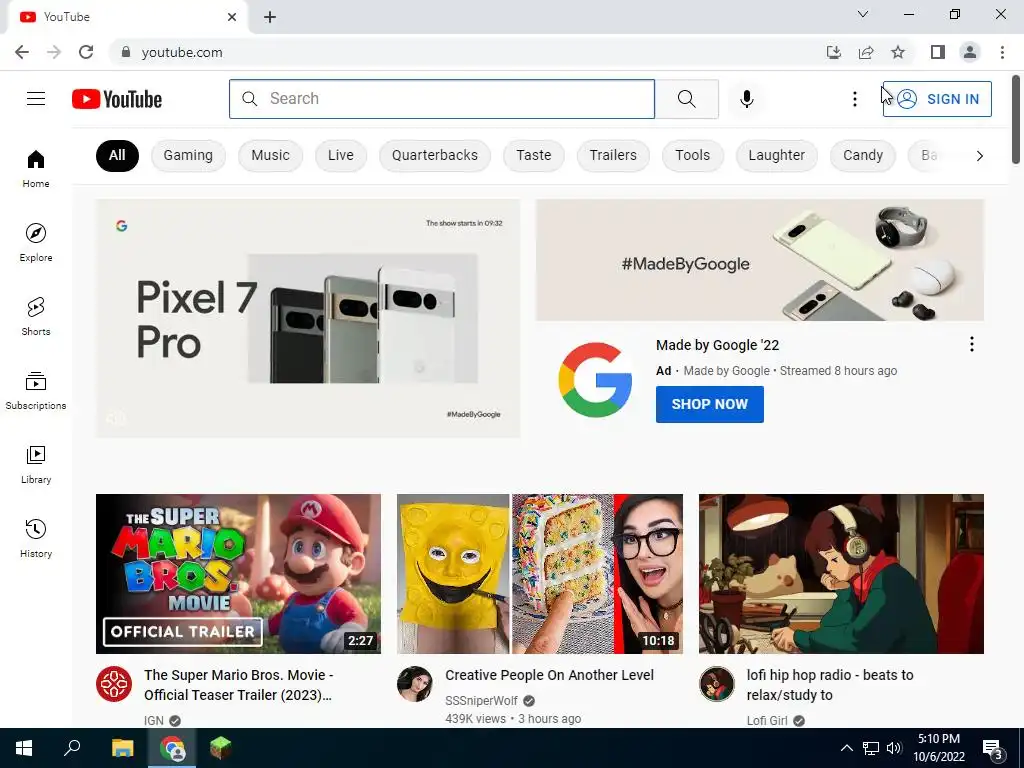Go to Home in sidebar
The width and height of the screenshot is (1024, 768).
tap(36, 168)
